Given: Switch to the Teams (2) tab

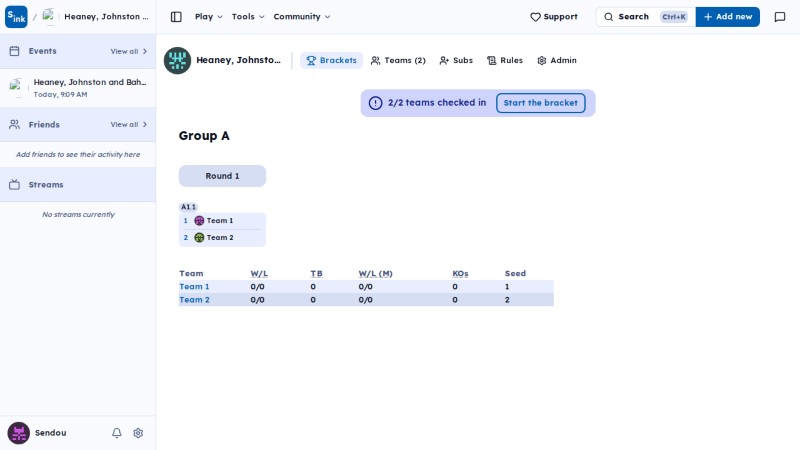Looking at the screenshot, I should pos(398,60).
